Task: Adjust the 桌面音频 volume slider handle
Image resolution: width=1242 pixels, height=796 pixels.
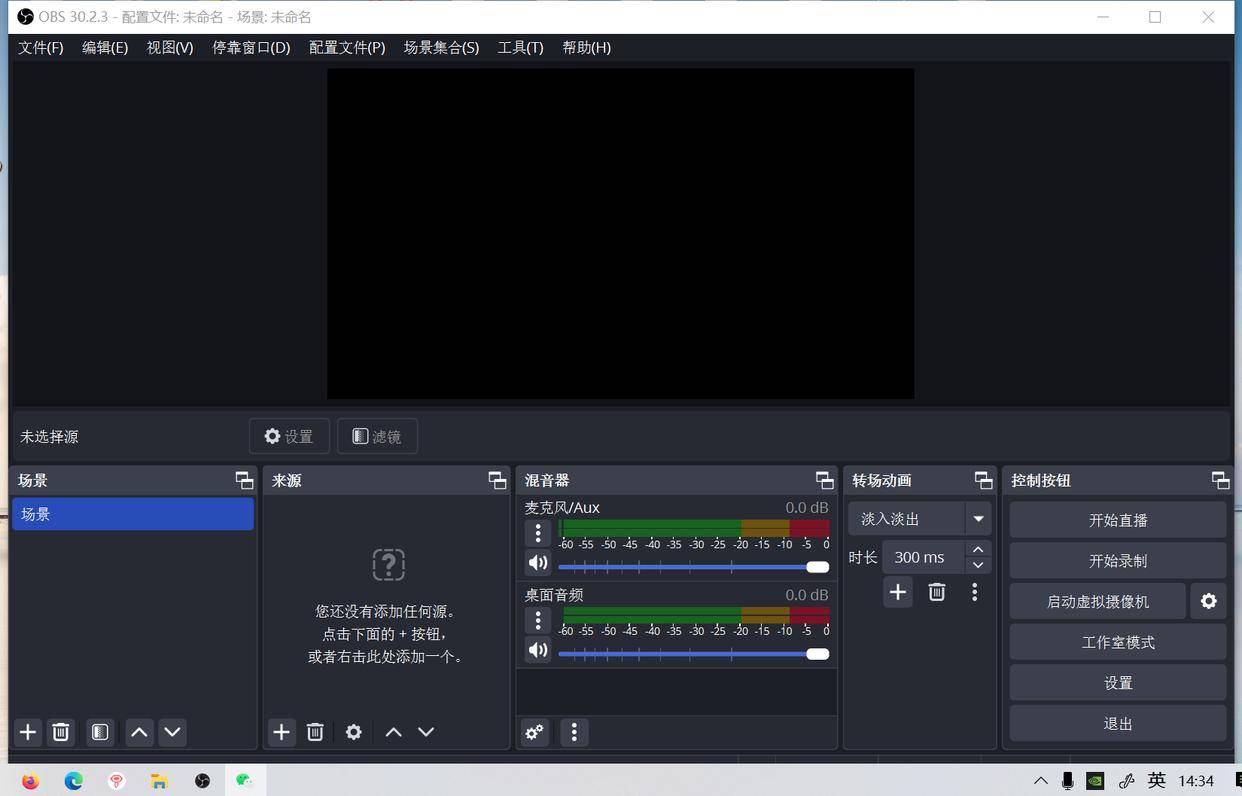Action: click(817, 654)
